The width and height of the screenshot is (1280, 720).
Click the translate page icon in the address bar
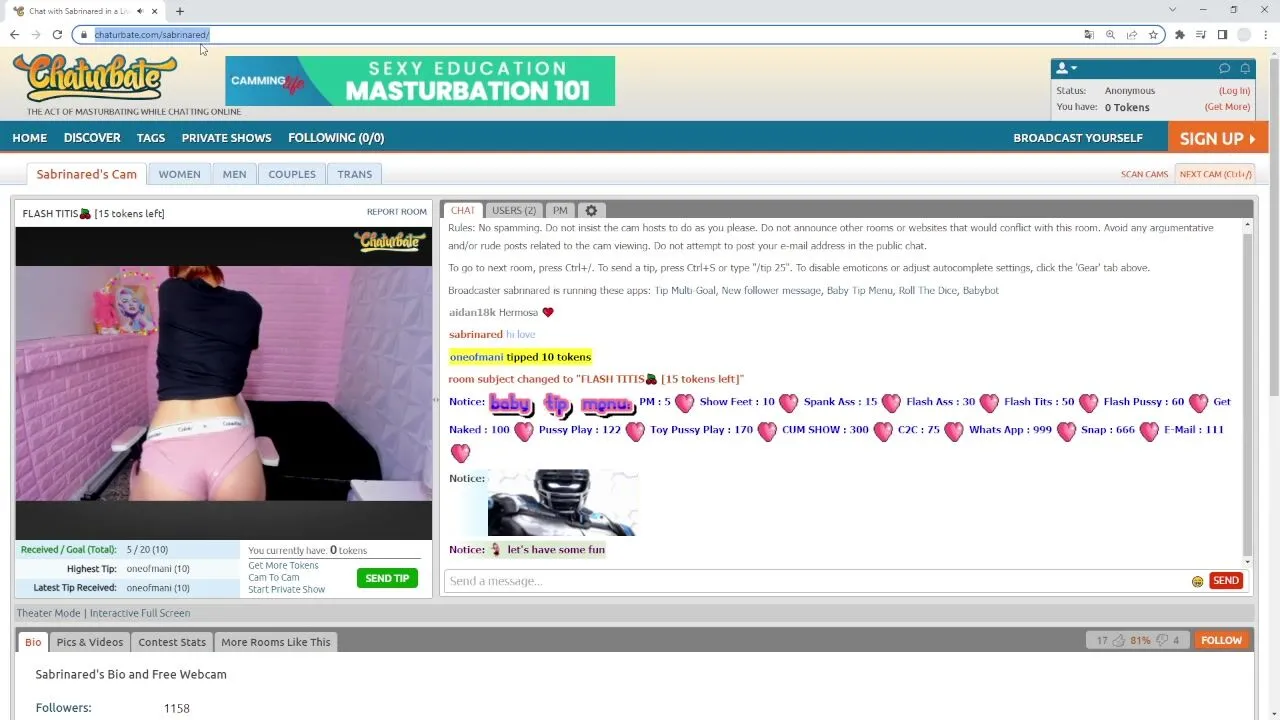click(x=1089, y=34)
